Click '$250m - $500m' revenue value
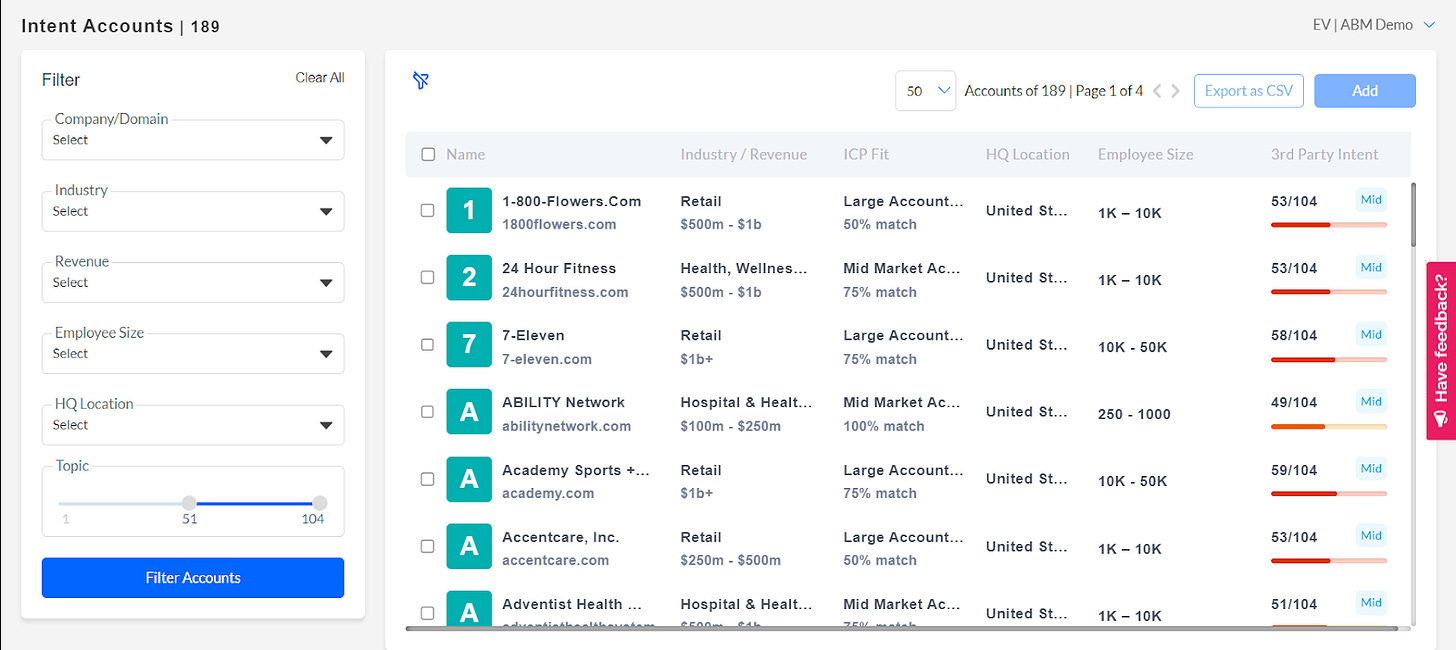Image resolution: width=1456 pixels, height=650 pixels. click(x=731, y=560)
